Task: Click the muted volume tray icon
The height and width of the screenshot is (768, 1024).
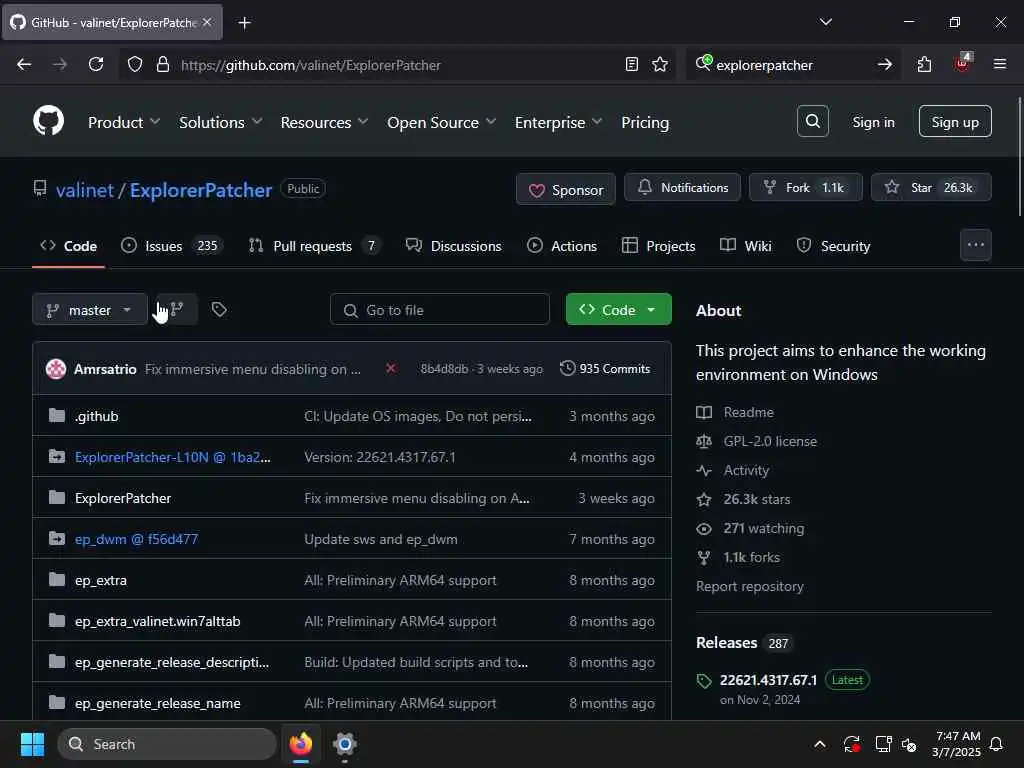Action: pos(909,744)
